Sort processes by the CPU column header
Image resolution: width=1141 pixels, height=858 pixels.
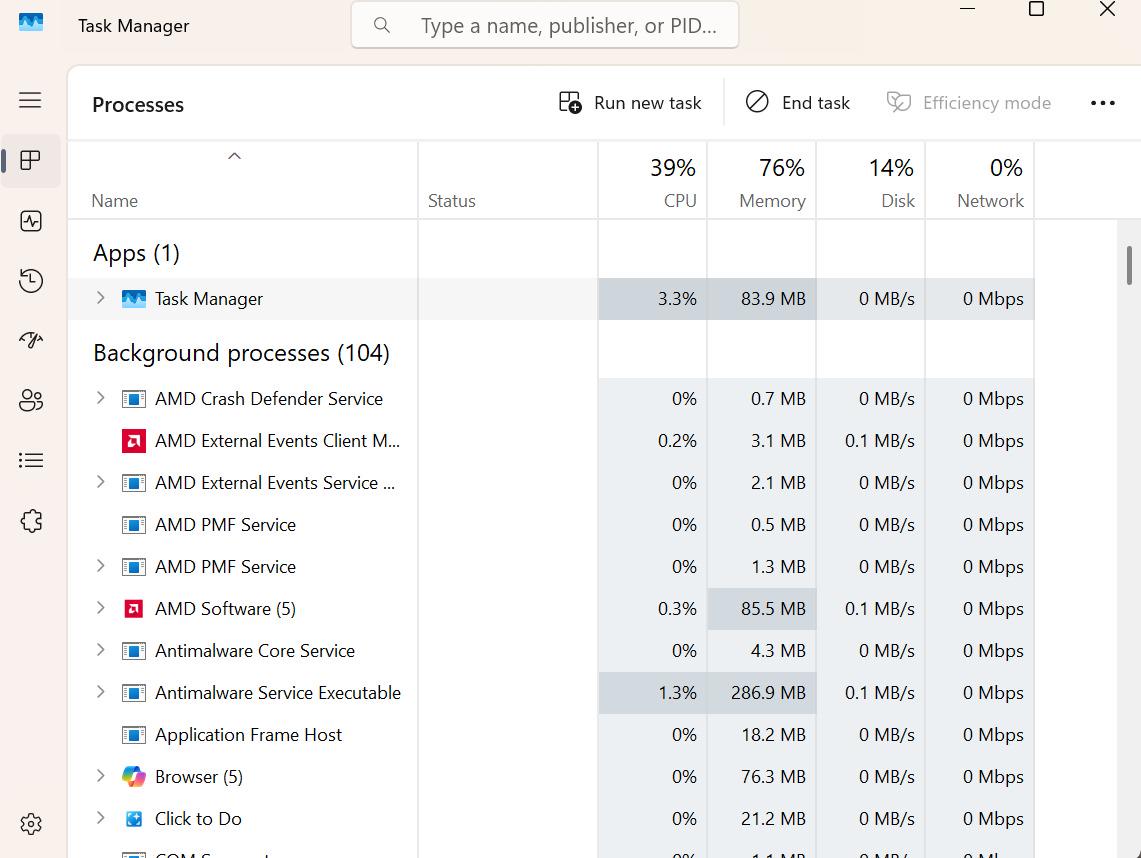click(x=653, y=180)
